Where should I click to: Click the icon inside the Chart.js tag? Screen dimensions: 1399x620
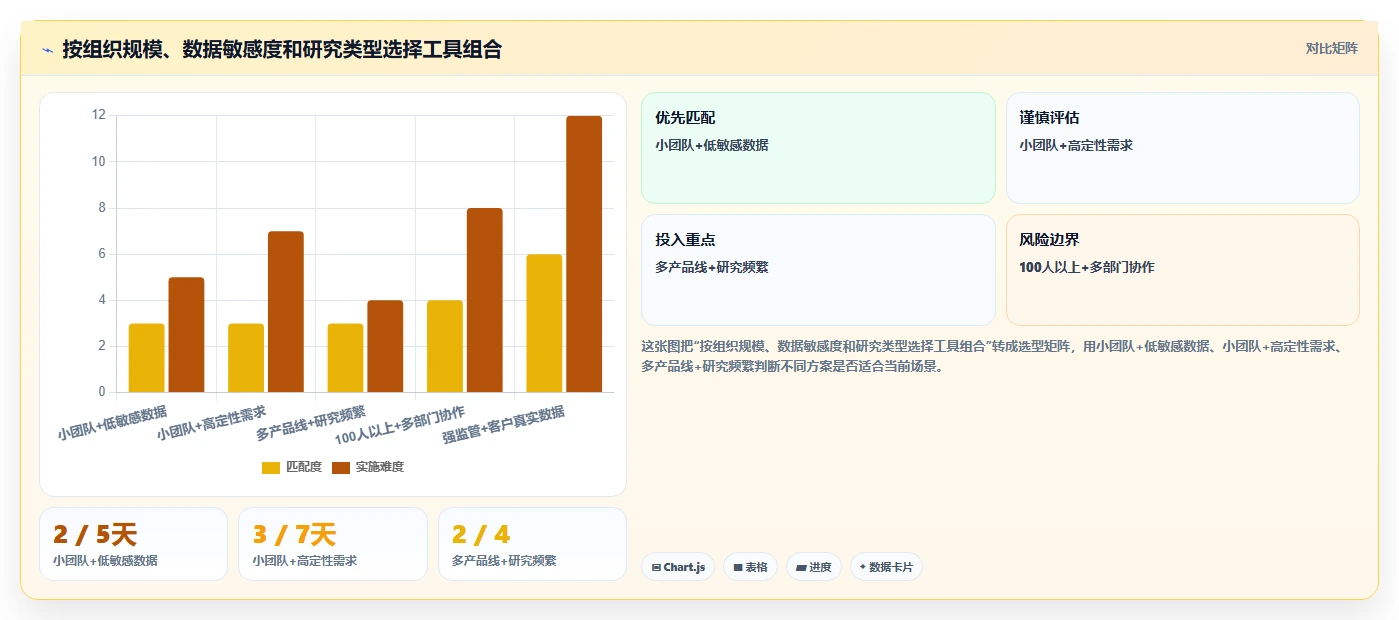coord(656,567)
